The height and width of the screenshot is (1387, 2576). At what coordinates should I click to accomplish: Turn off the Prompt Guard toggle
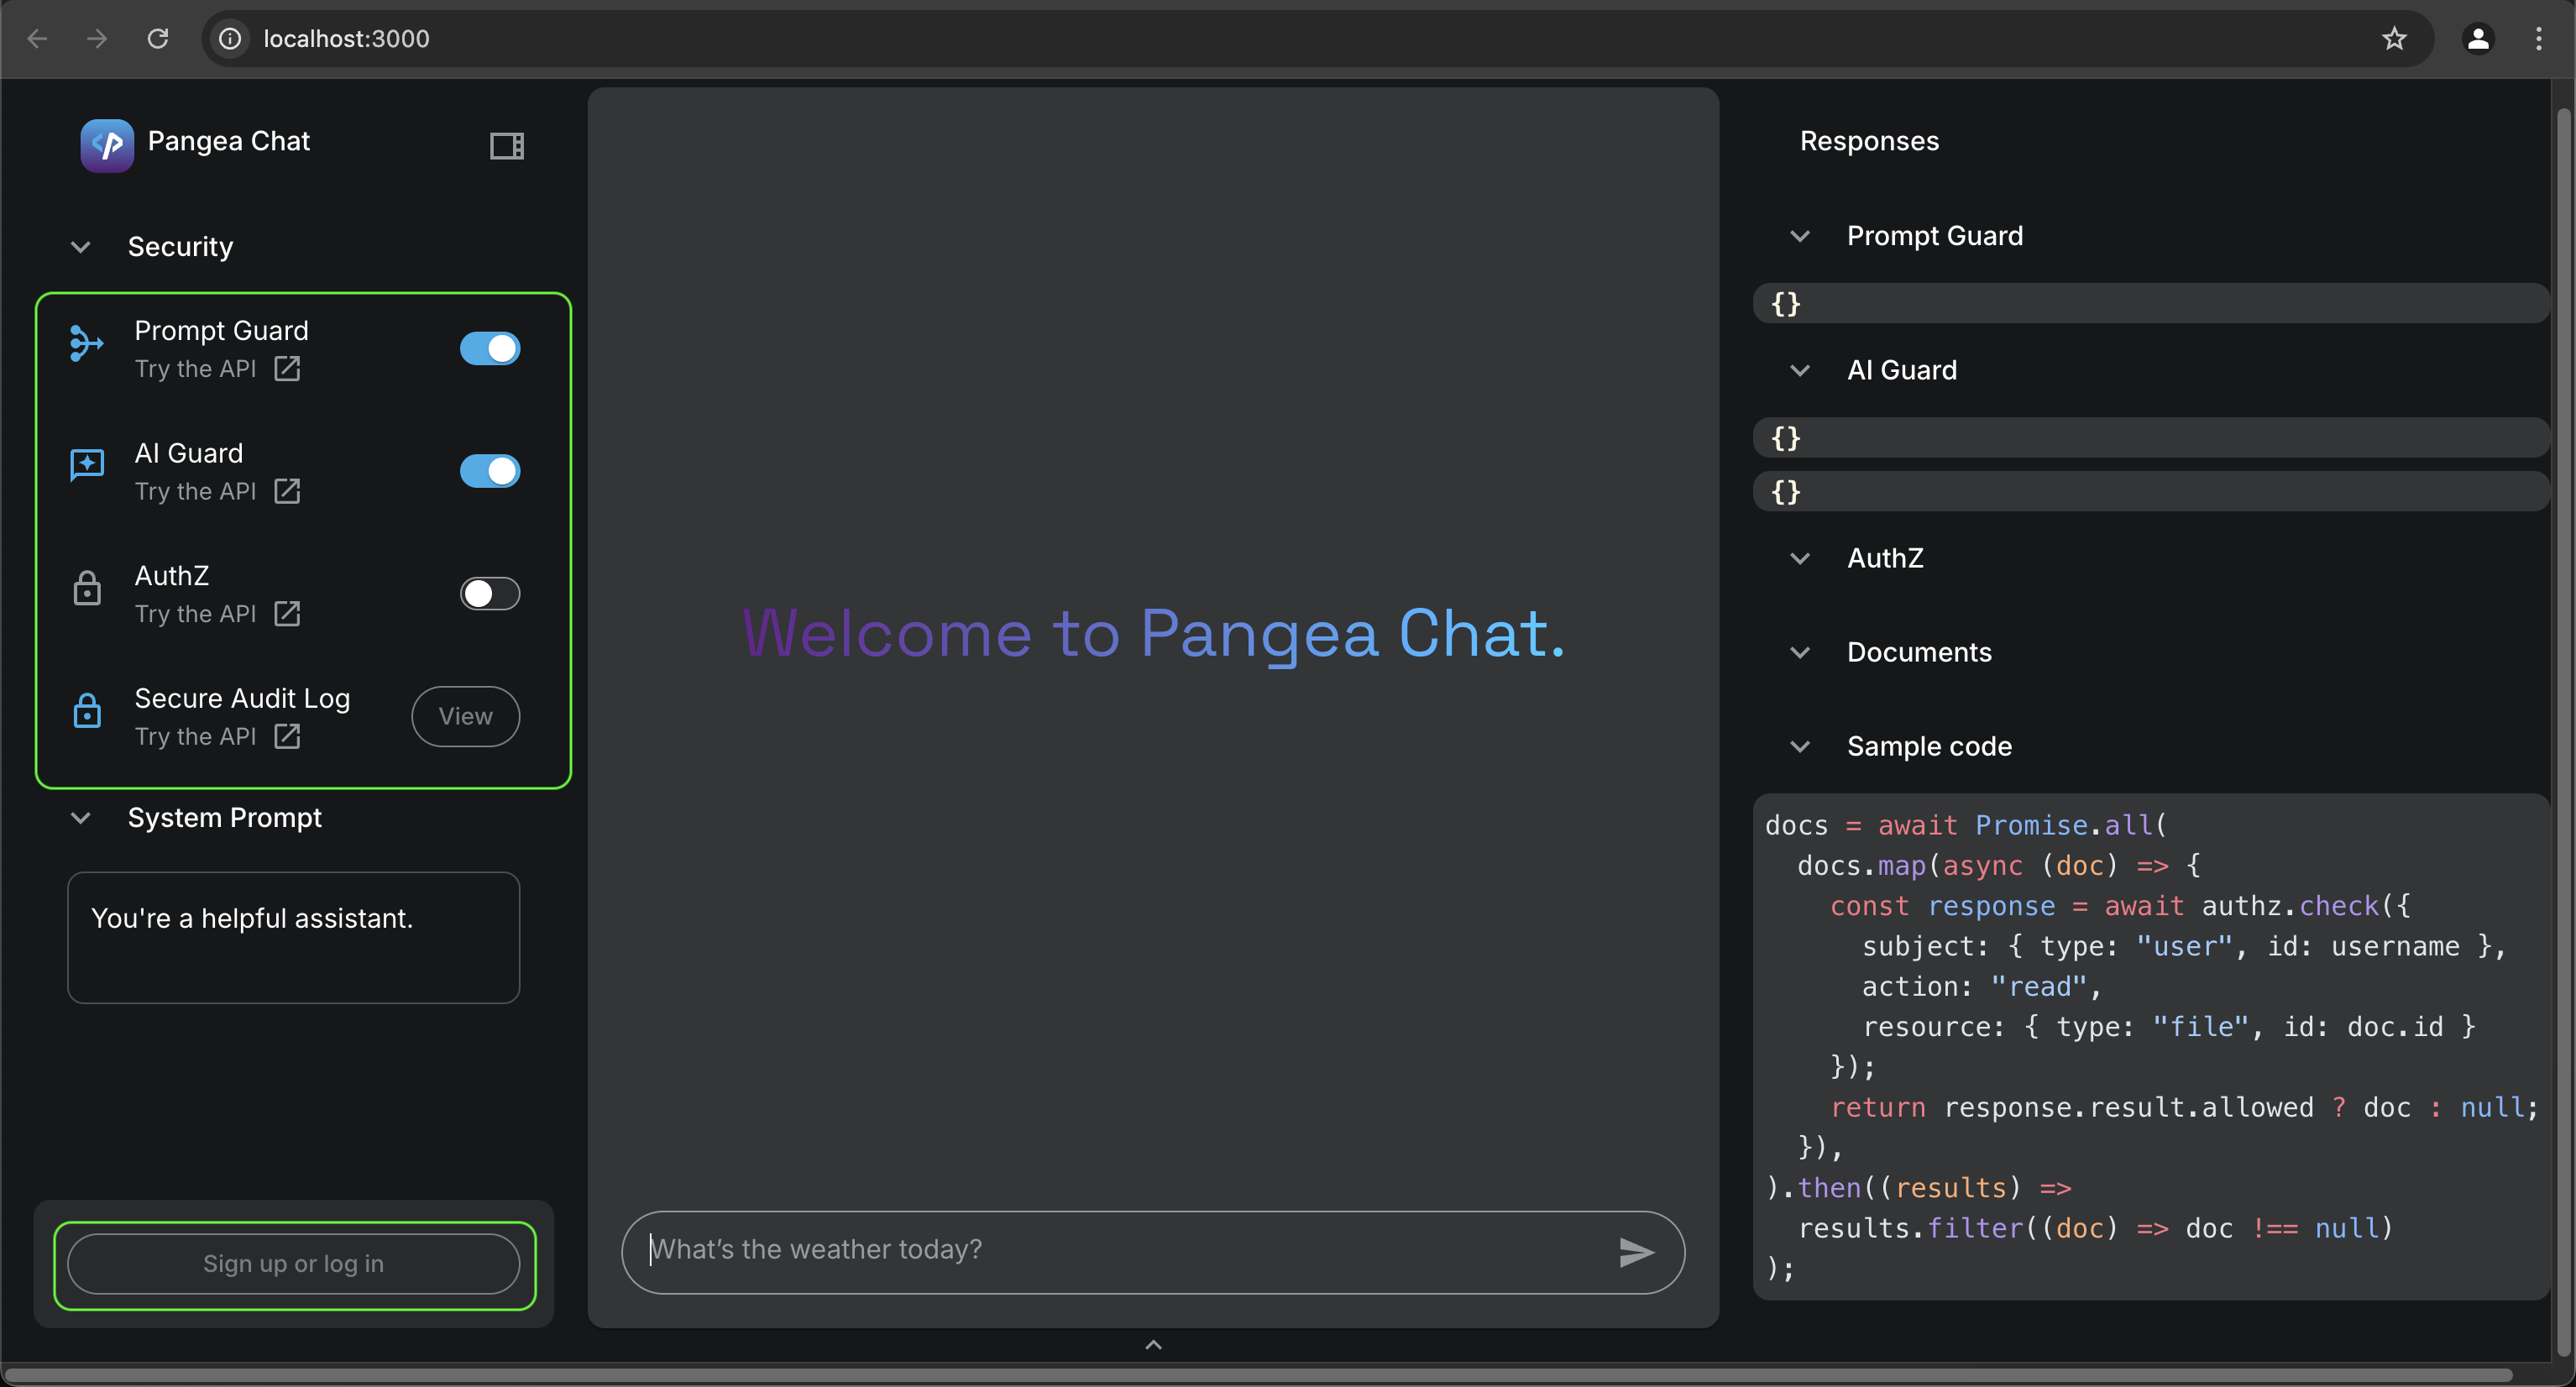pos(490,348)
